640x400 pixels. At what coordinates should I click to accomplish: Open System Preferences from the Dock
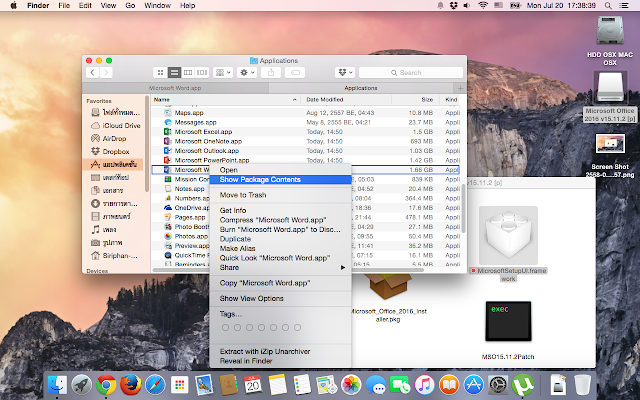point(498,384)
